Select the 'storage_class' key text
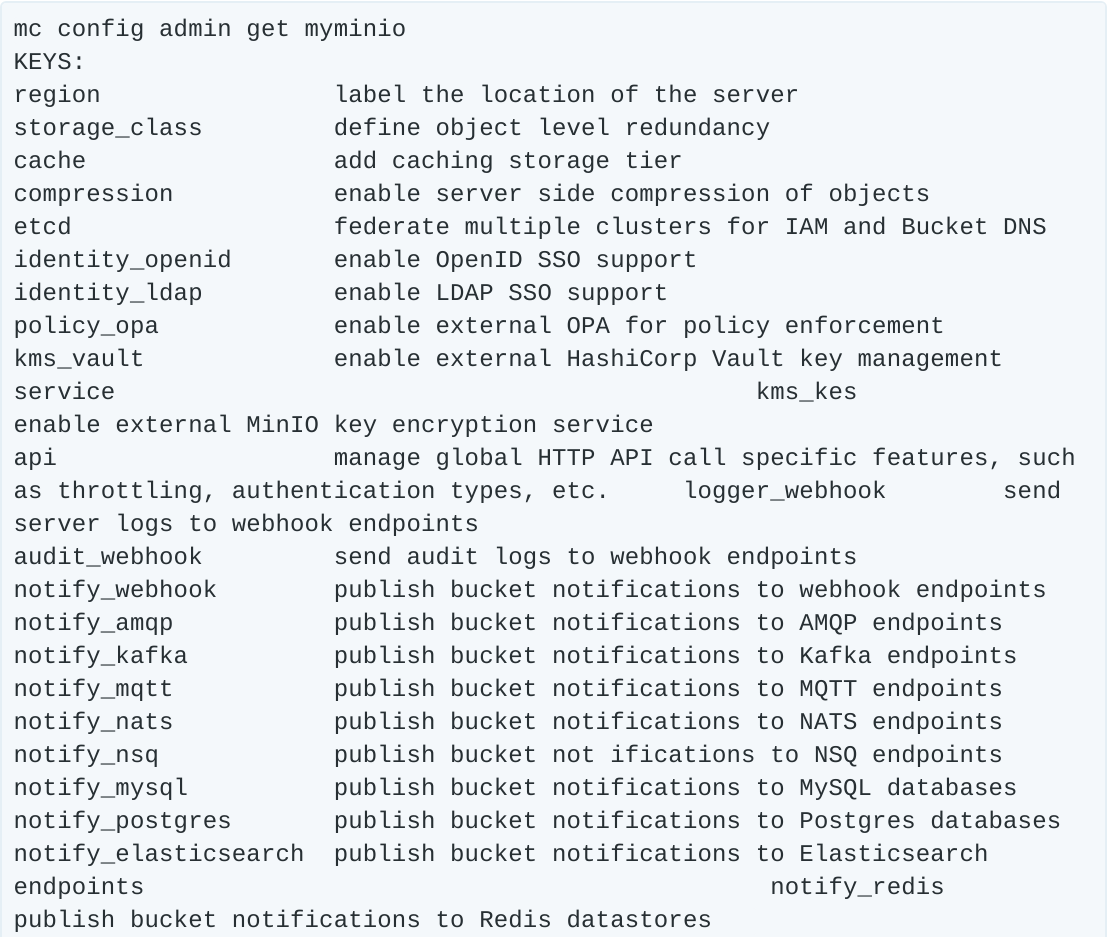 click(108, 128)
